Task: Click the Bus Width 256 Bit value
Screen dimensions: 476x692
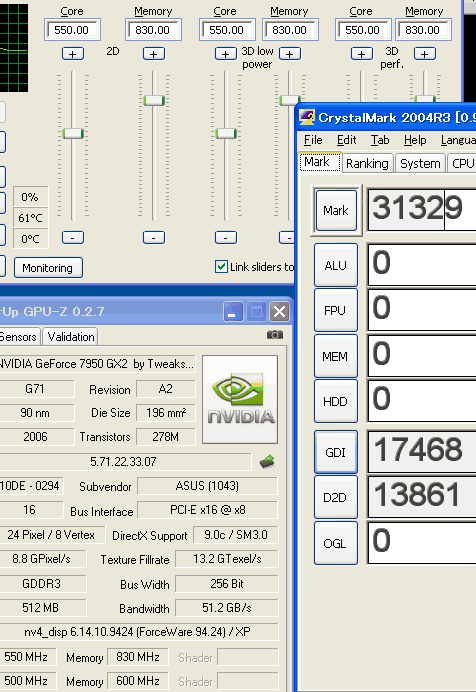Action: point(227,583)
